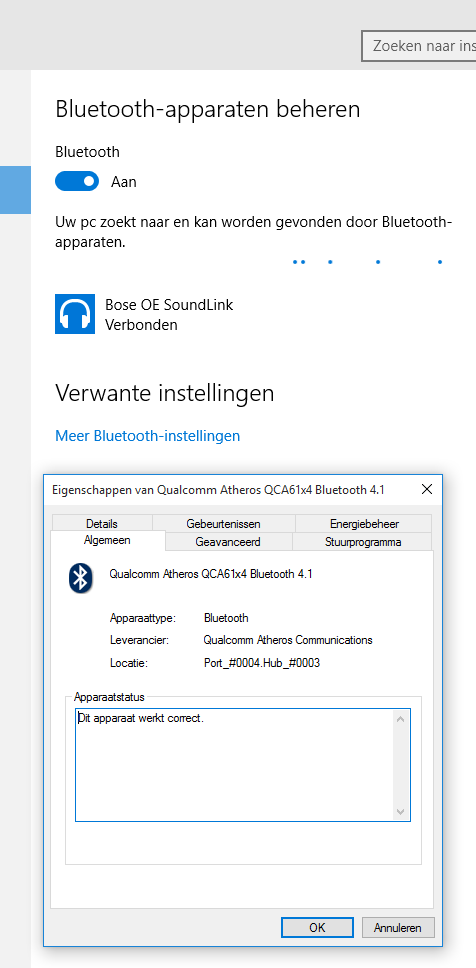The height and width of the screenshot is (968, 476).
Task: Click inside the Apparaatstatus text box
Action: pyautogui.click(x=235, y=765)
